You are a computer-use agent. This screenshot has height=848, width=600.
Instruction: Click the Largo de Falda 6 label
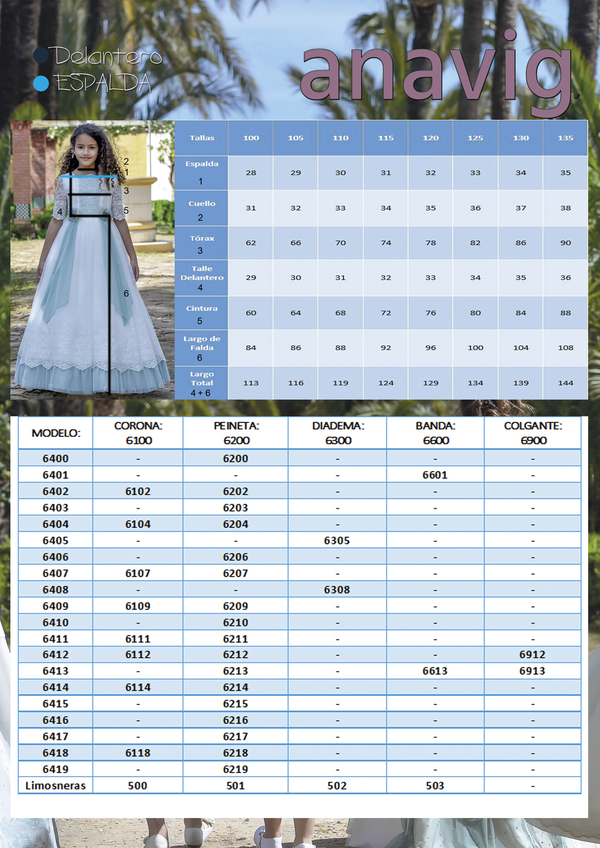pos(202,348)
